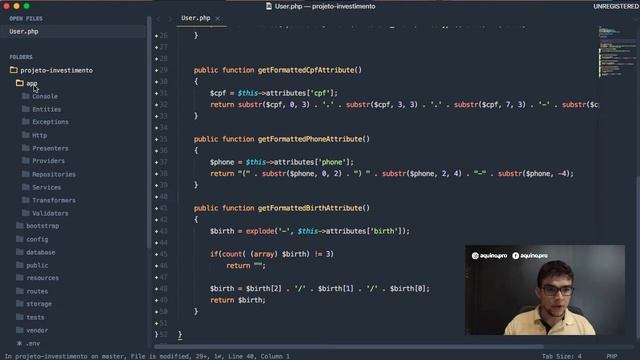Click line number 29 in the gutter

click(x=163, y=70)
